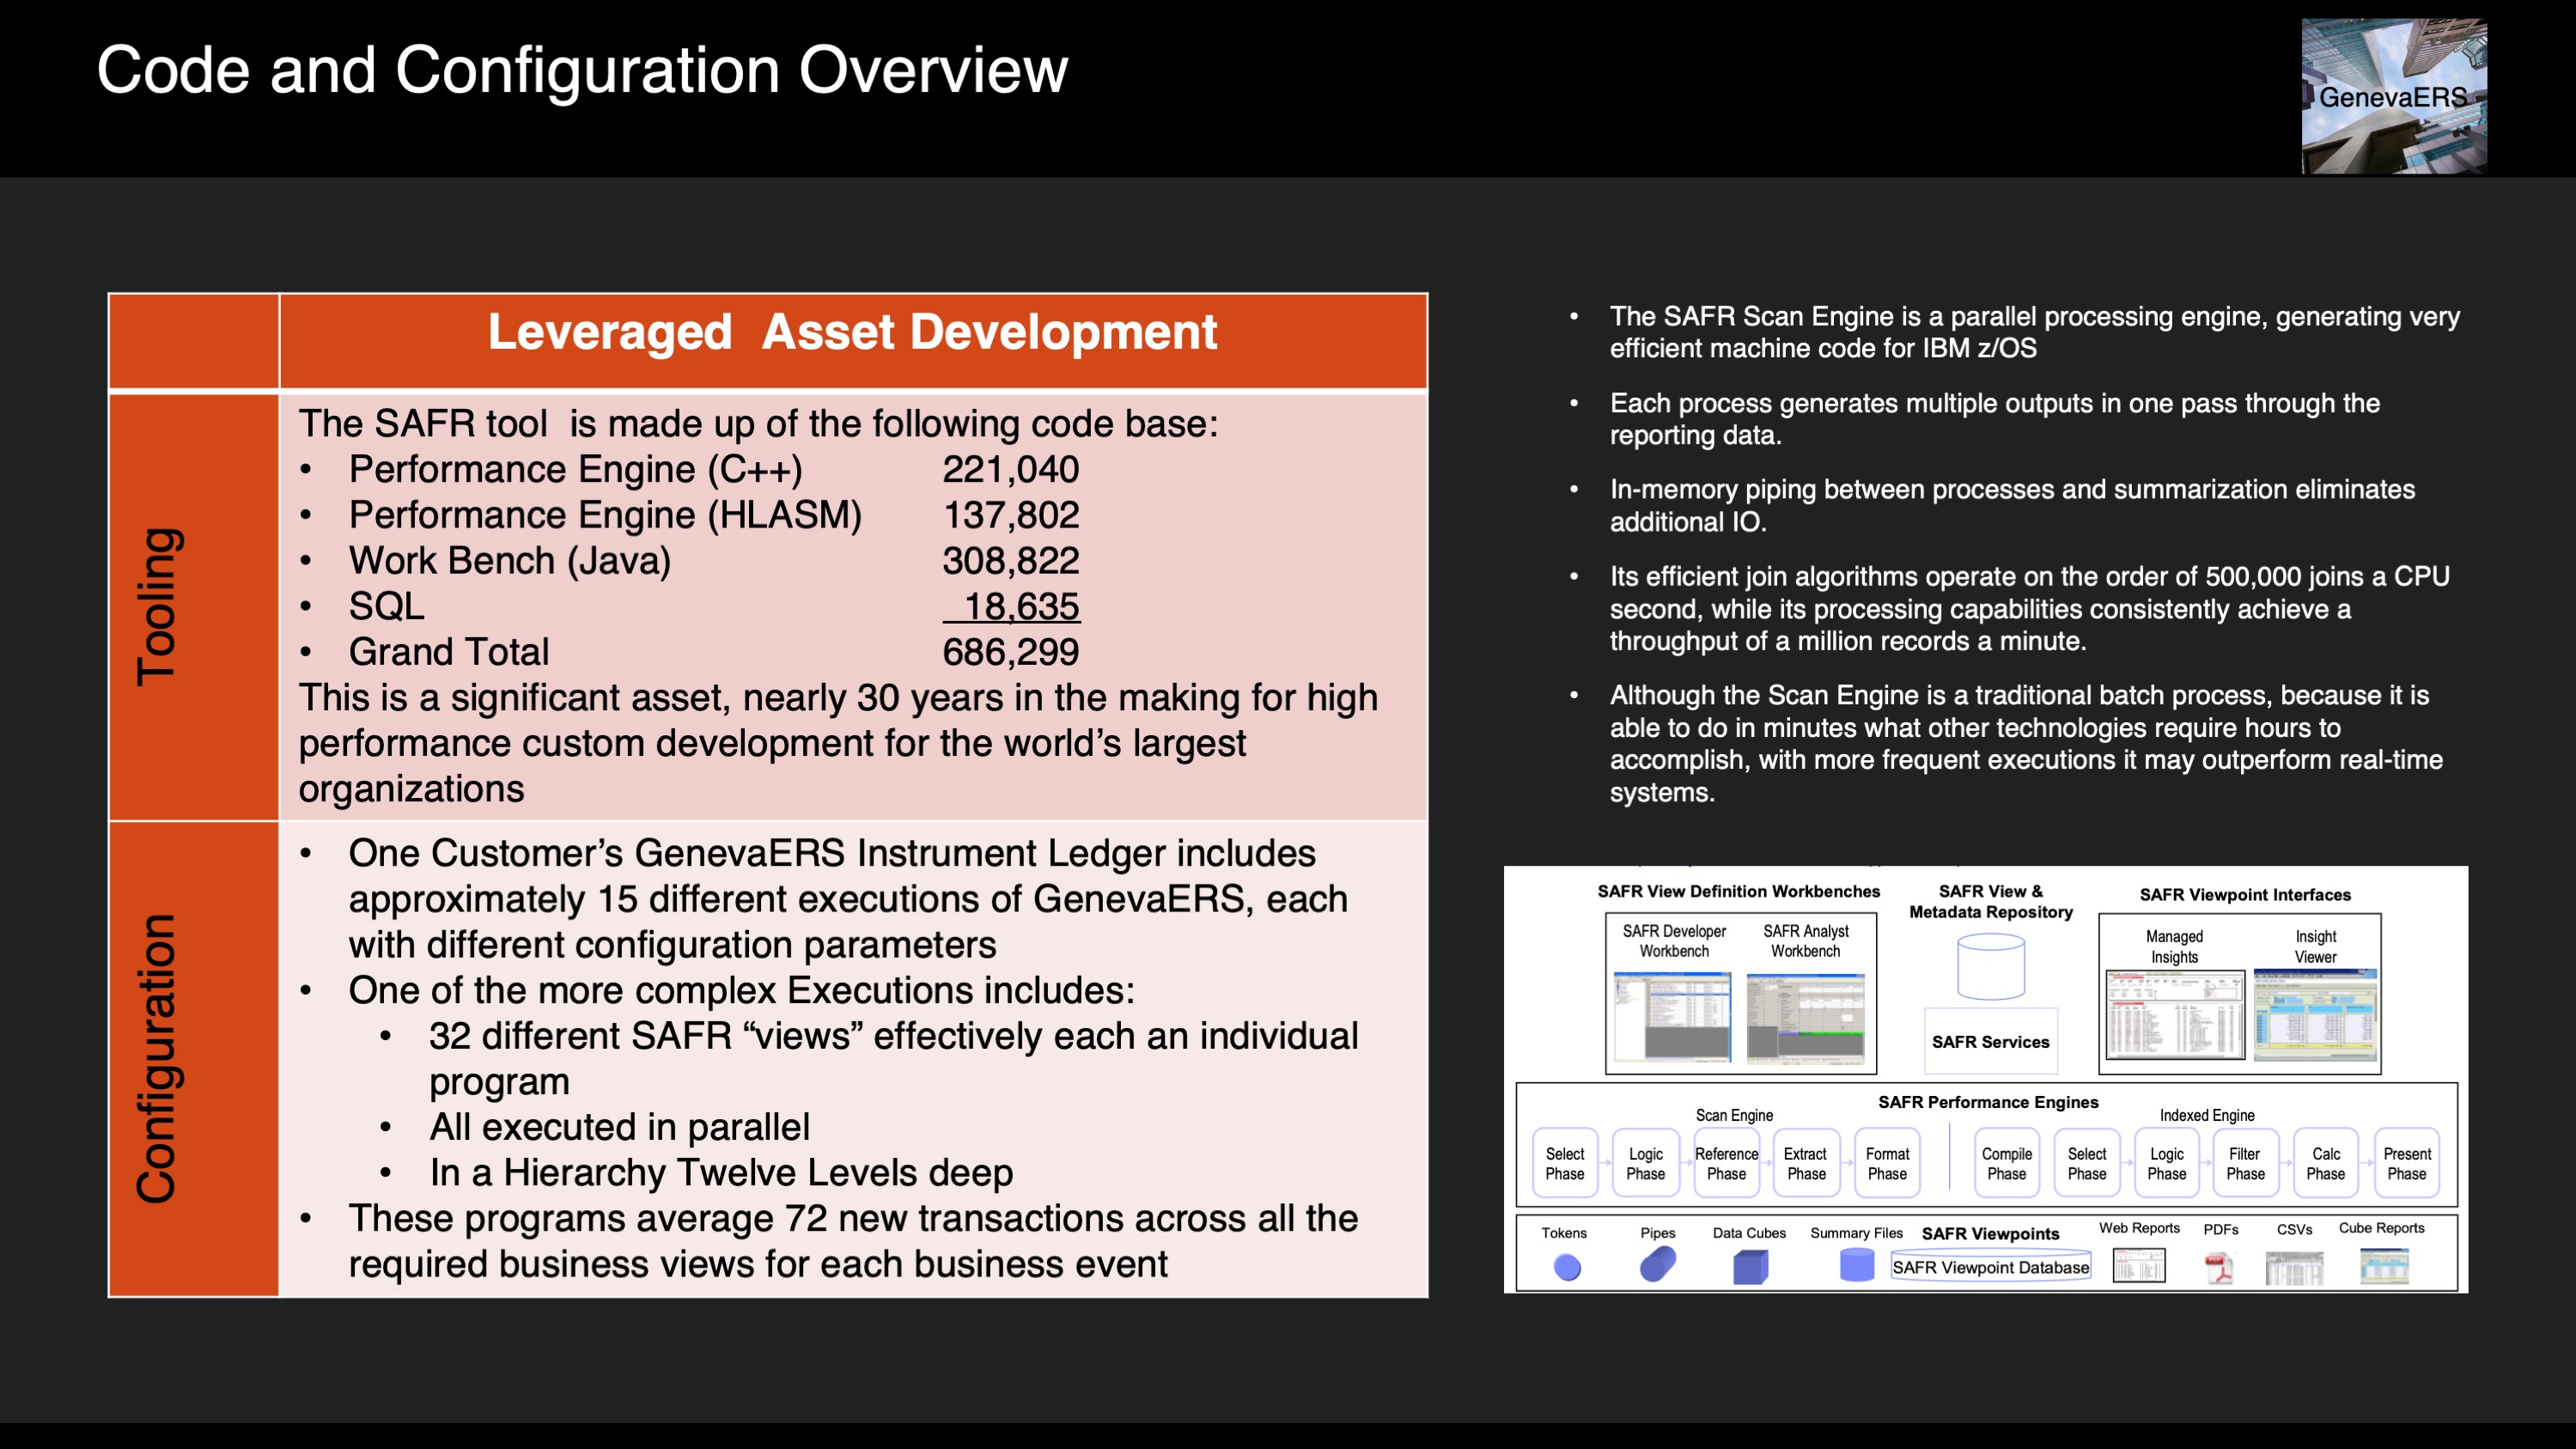Screen dimensions: 2576x1449
Task: Click Performance Engine (C++) text
Action: pos(575,469)
